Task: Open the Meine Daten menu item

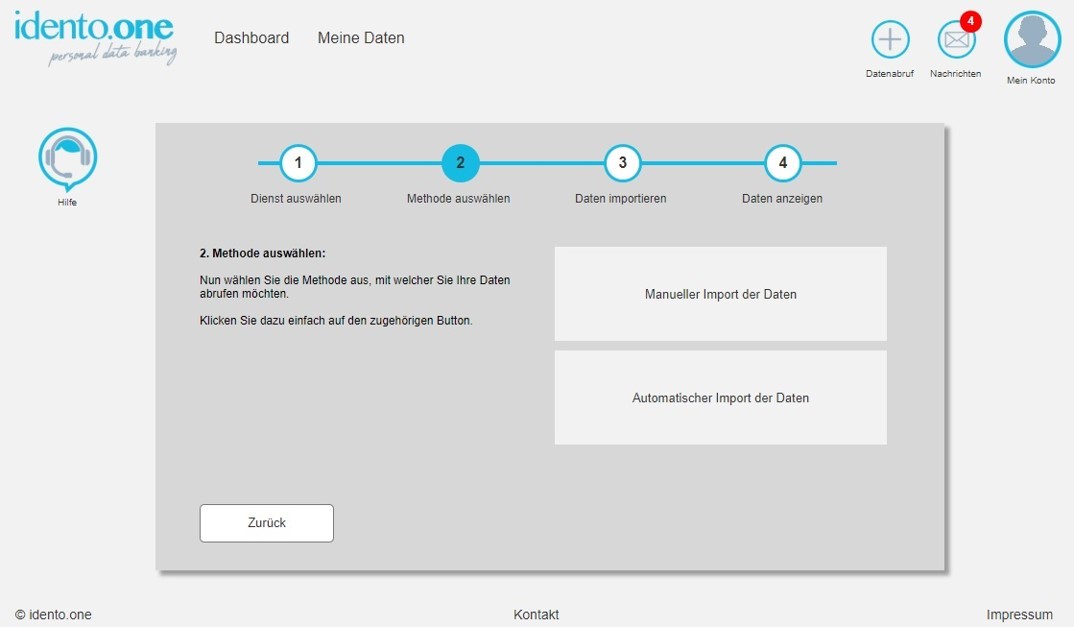Action: pyautogui.click(x=361, y=38)
